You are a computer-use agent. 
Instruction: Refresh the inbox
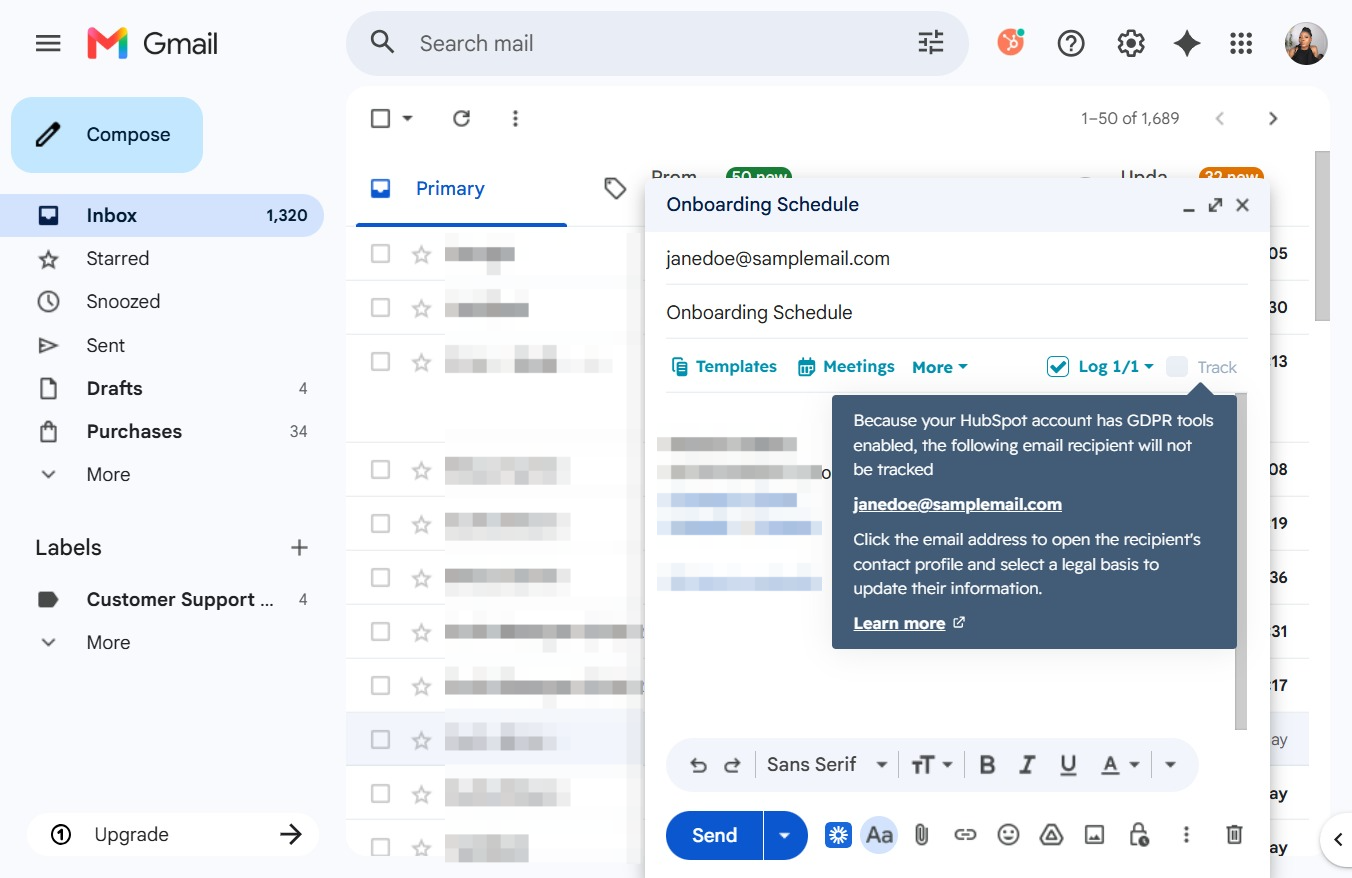coord(461,118)
